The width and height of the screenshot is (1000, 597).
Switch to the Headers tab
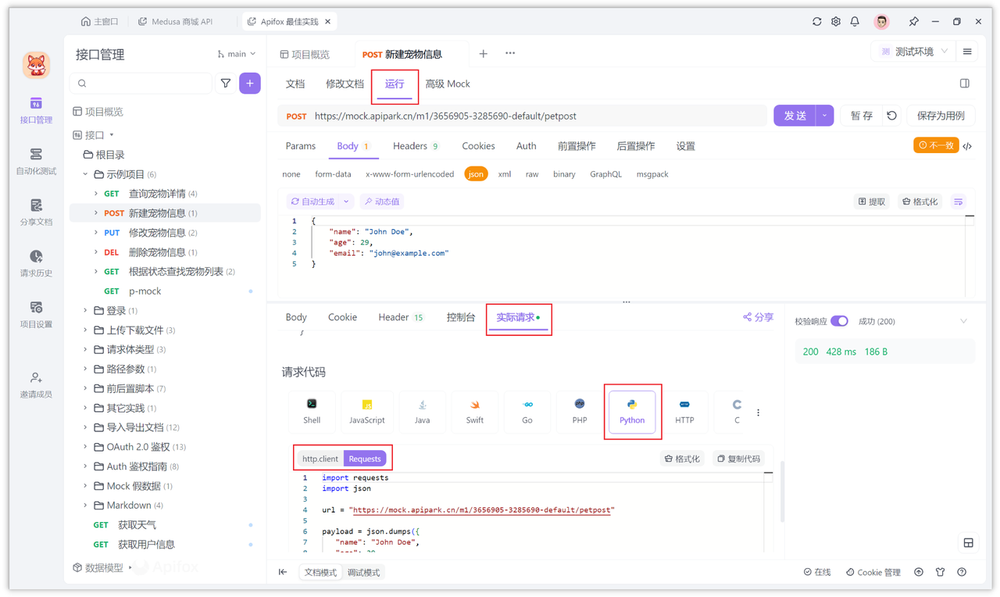point(410,146)
